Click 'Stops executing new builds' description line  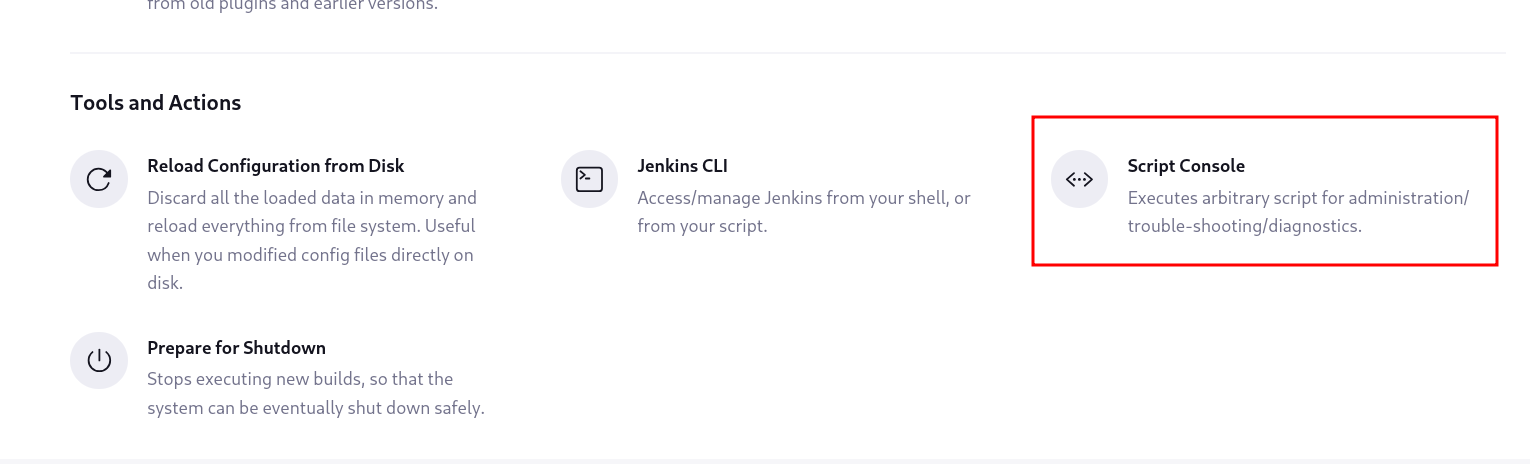(300, 379)
